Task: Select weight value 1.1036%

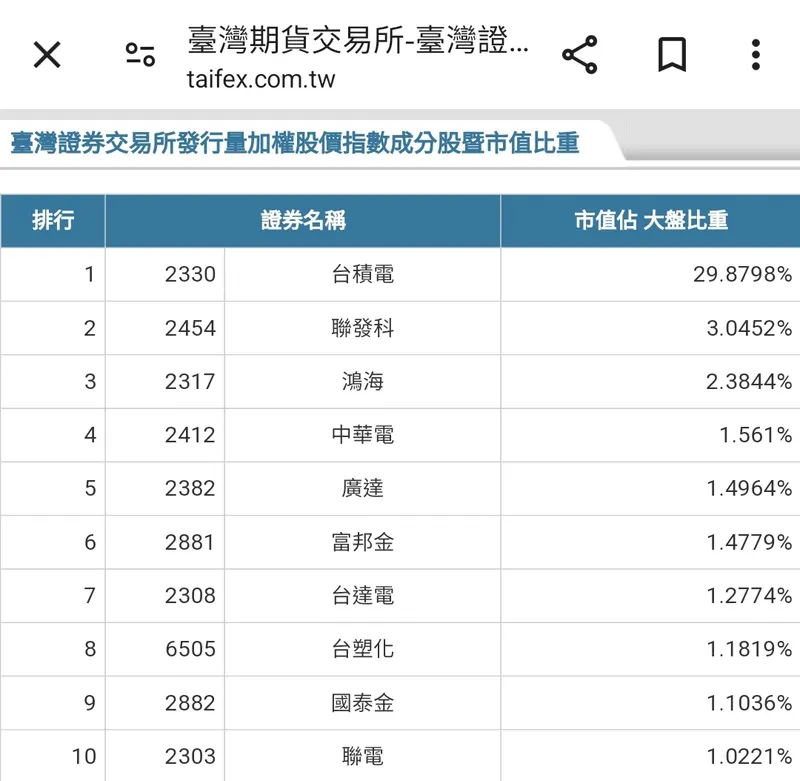Action: click(749, 703)
